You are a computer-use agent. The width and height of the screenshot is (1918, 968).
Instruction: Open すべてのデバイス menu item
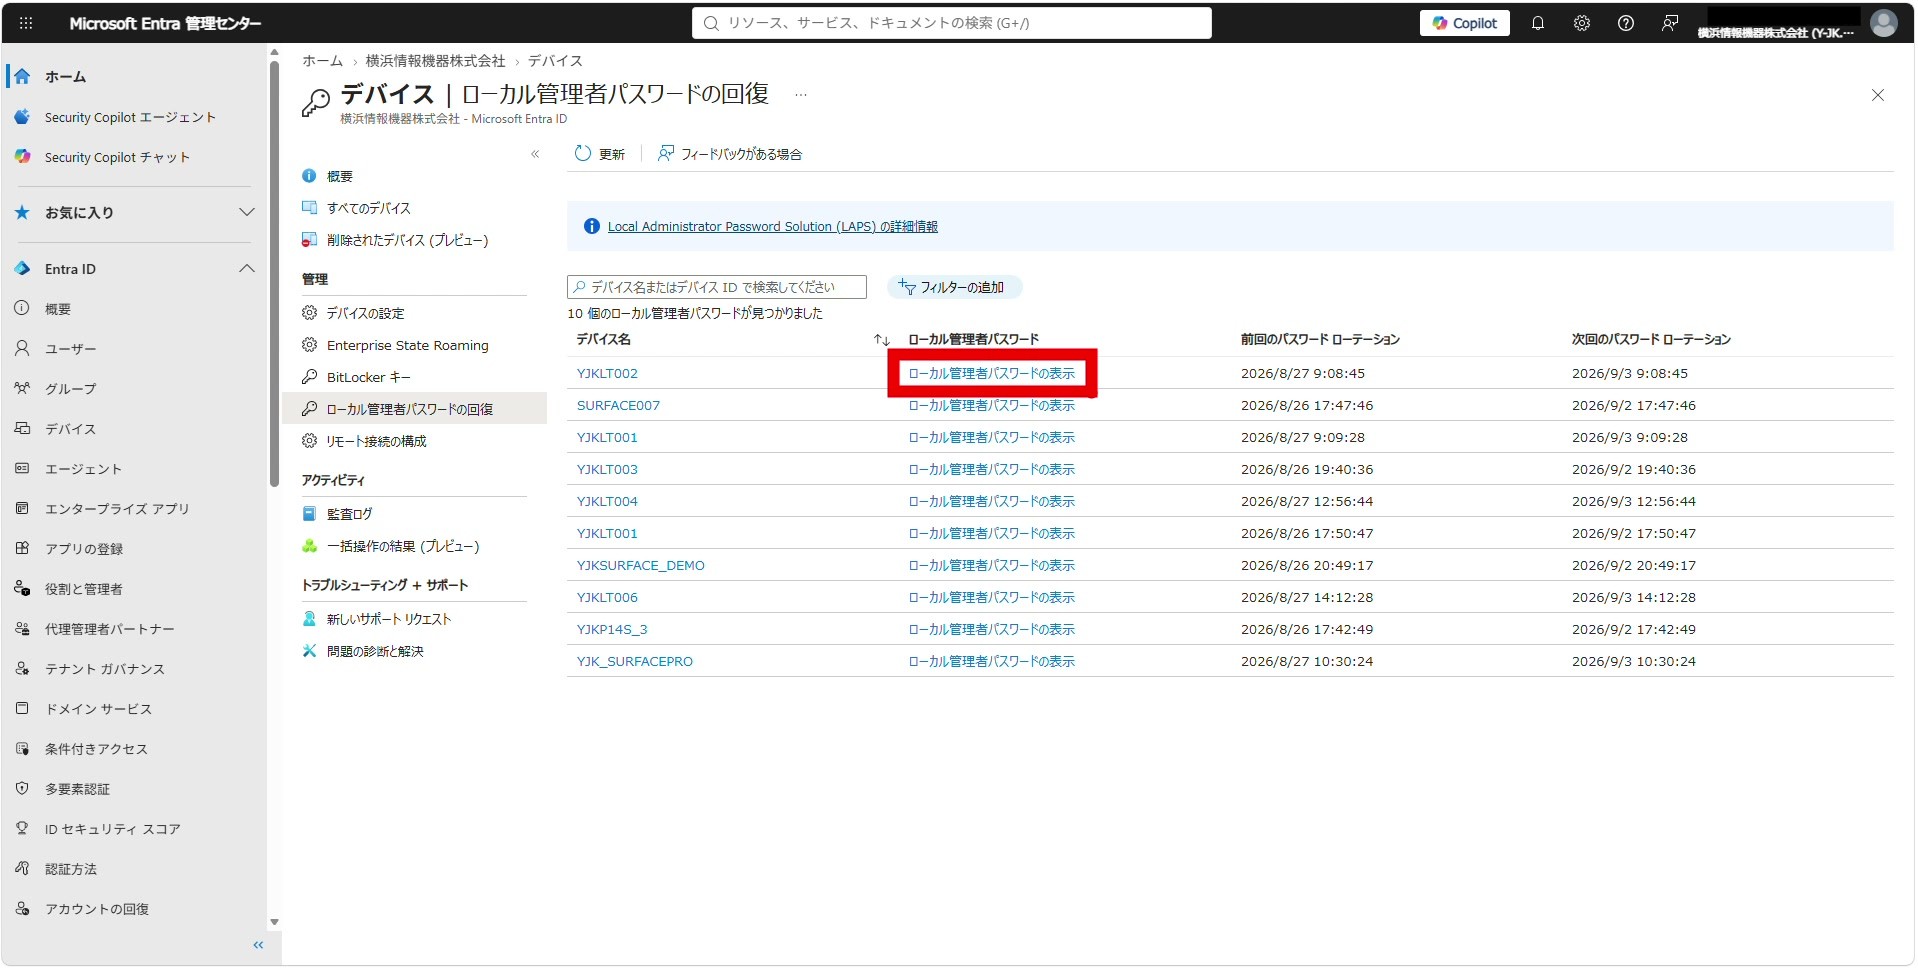(x=368, y=208)
